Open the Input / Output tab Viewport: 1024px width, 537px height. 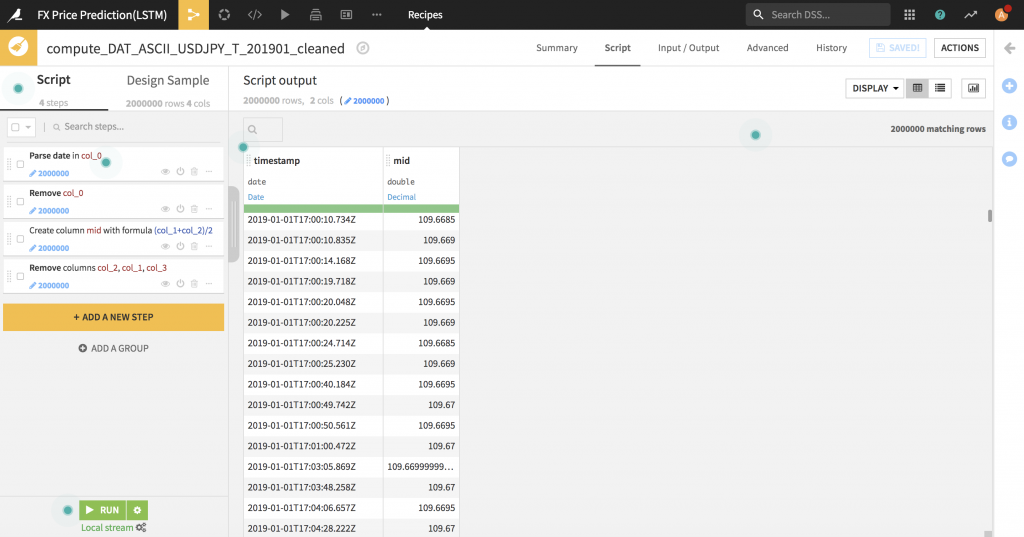[x=688, y=48]
